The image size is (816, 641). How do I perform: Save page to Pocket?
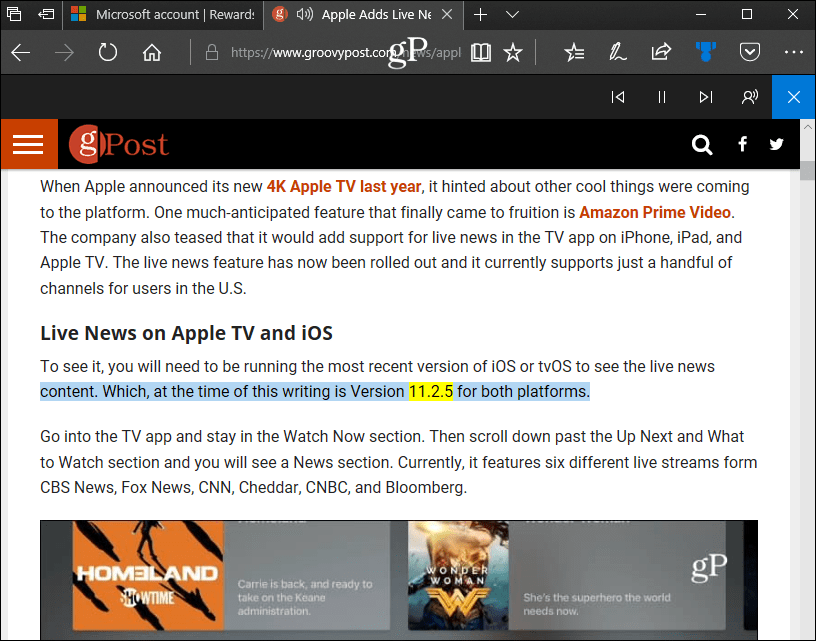click(749, 52)
